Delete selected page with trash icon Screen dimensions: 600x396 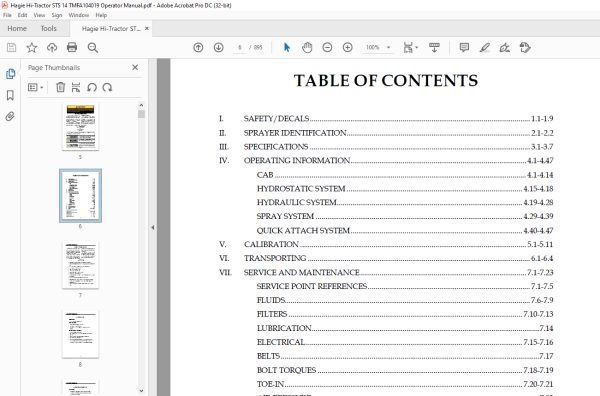[60, 87]
